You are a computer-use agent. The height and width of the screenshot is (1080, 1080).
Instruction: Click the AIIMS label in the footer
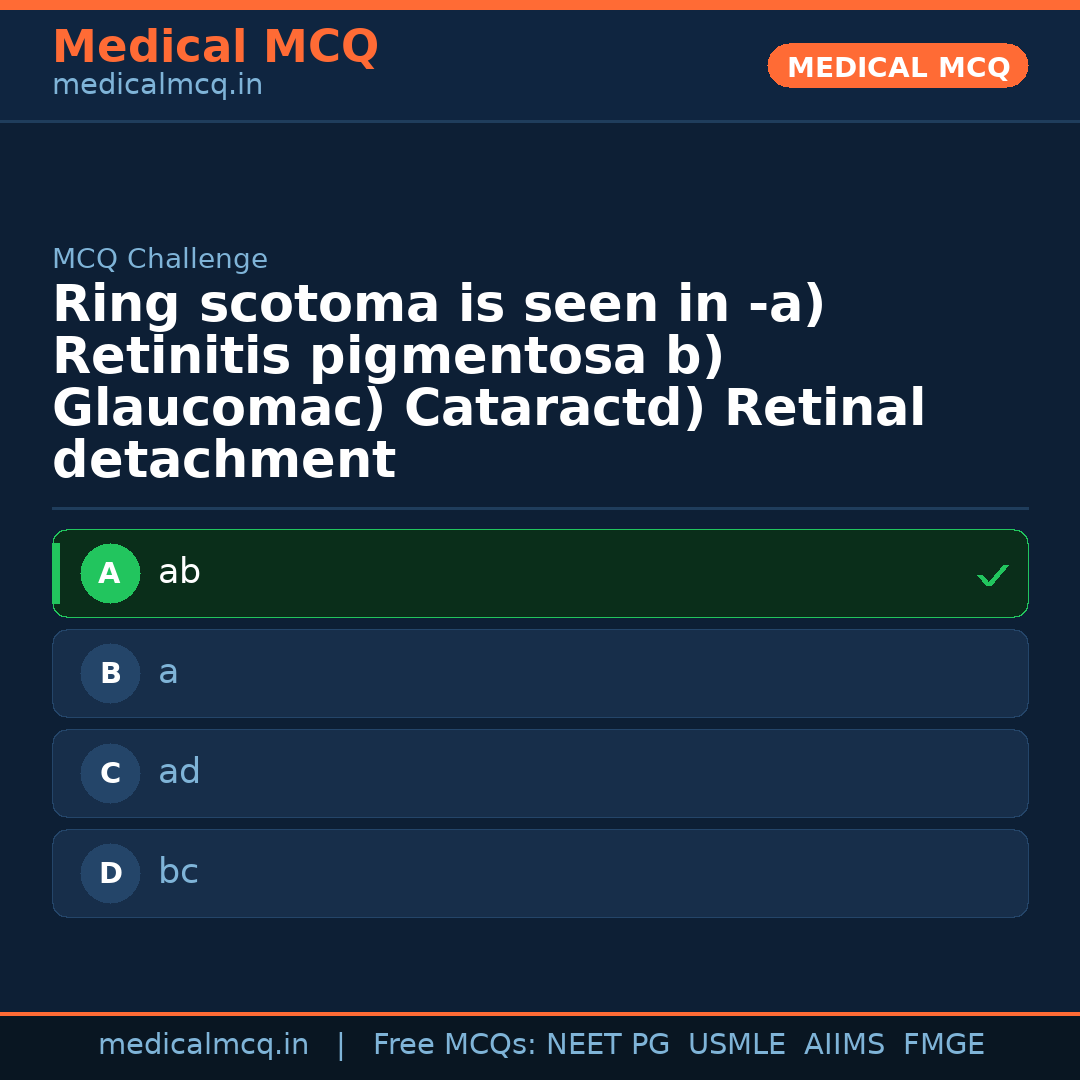click(845, 1043)
